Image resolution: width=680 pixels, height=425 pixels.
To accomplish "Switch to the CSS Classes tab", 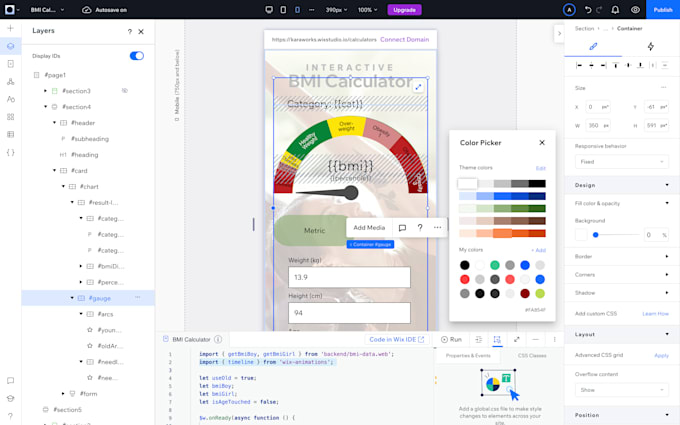I will [x=532, y=356].
